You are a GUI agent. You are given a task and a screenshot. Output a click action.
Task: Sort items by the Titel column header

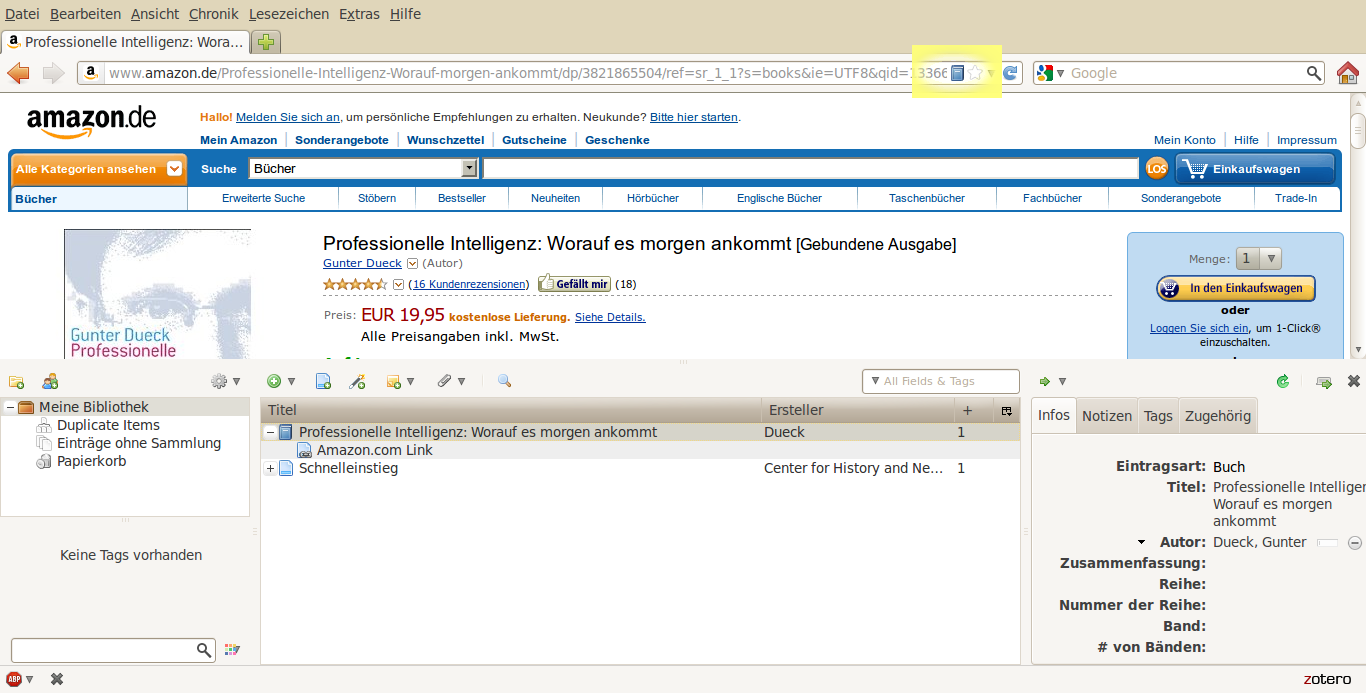pyautogui.click(x=511, y=410)
